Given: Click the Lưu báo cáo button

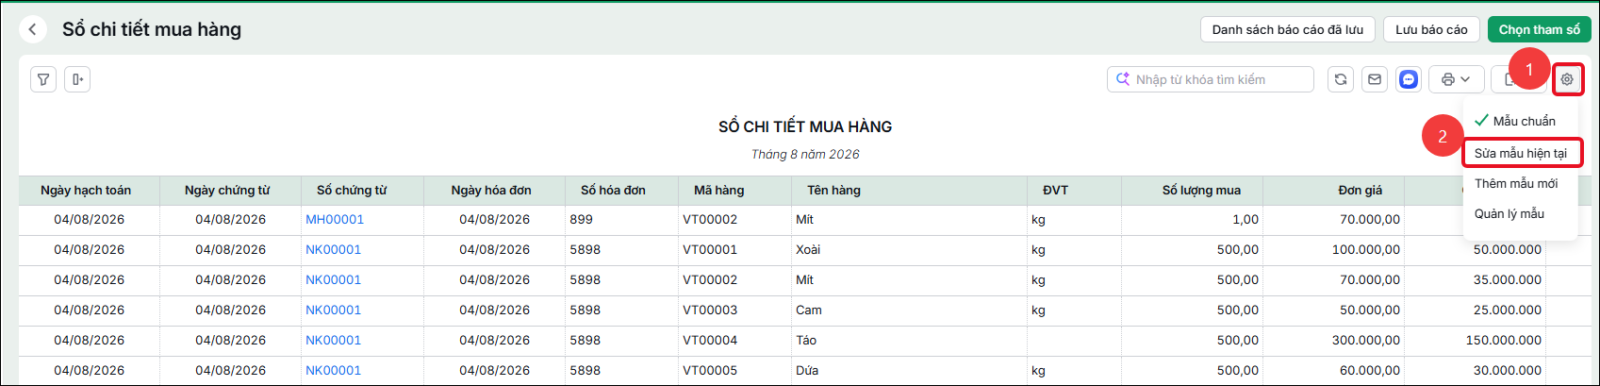Looking at the screenshot, I should coord(1431,30).
